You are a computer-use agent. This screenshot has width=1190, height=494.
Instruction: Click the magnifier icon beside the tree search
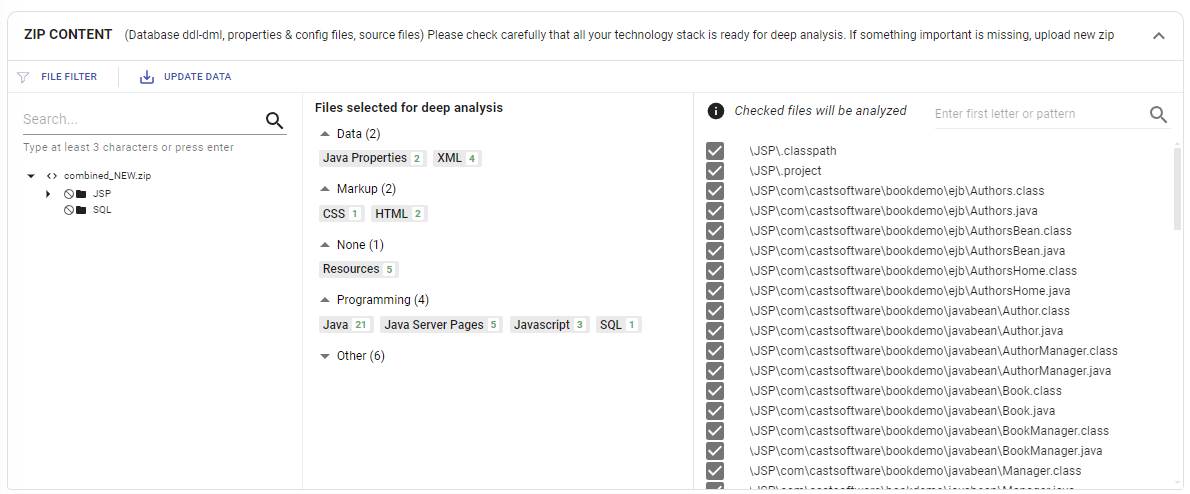tap(274, 120)
